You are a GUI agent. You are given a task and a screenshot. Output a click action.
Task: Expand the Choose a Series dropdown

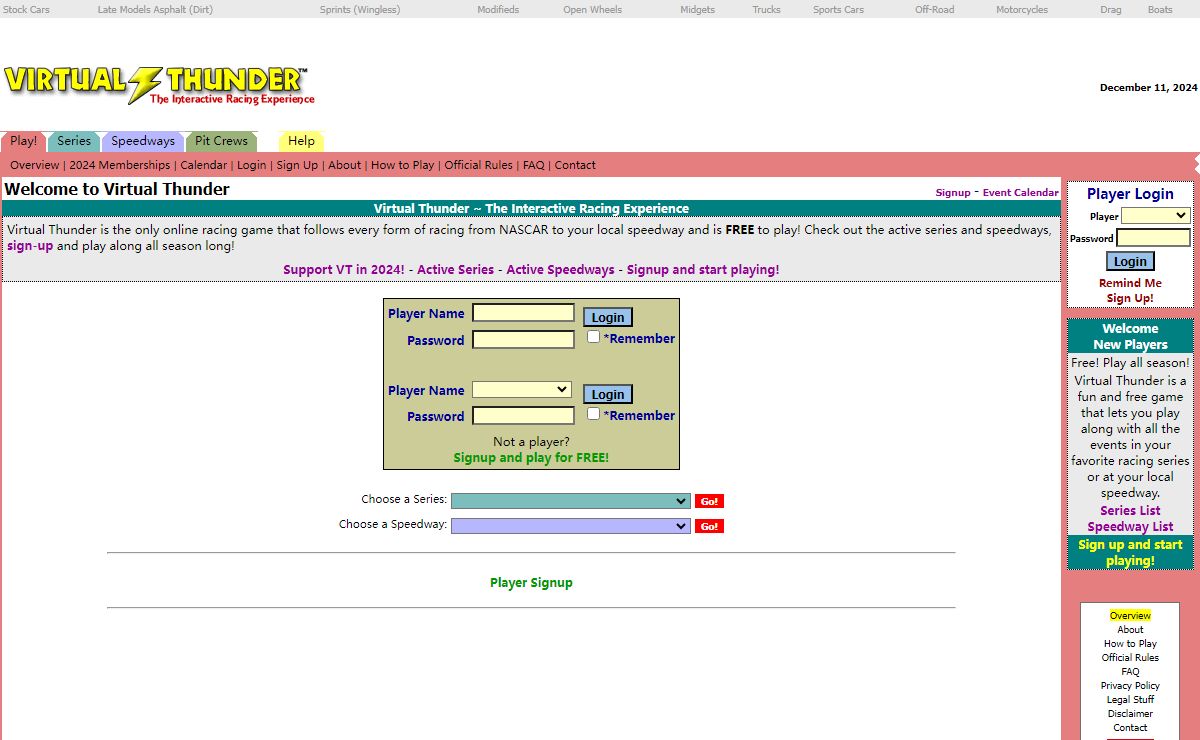coord(571,501)
